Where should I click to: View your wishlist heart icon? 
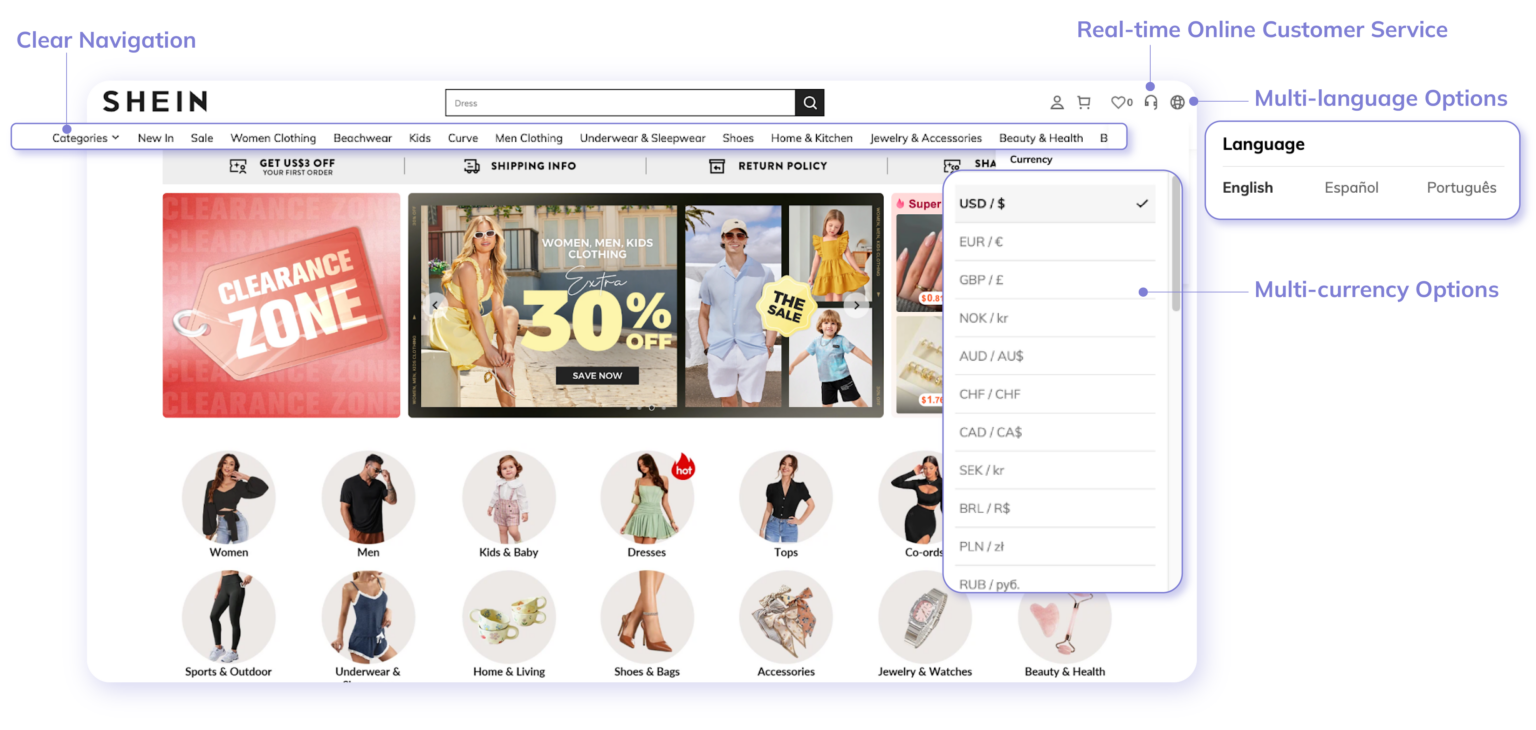1118,102
